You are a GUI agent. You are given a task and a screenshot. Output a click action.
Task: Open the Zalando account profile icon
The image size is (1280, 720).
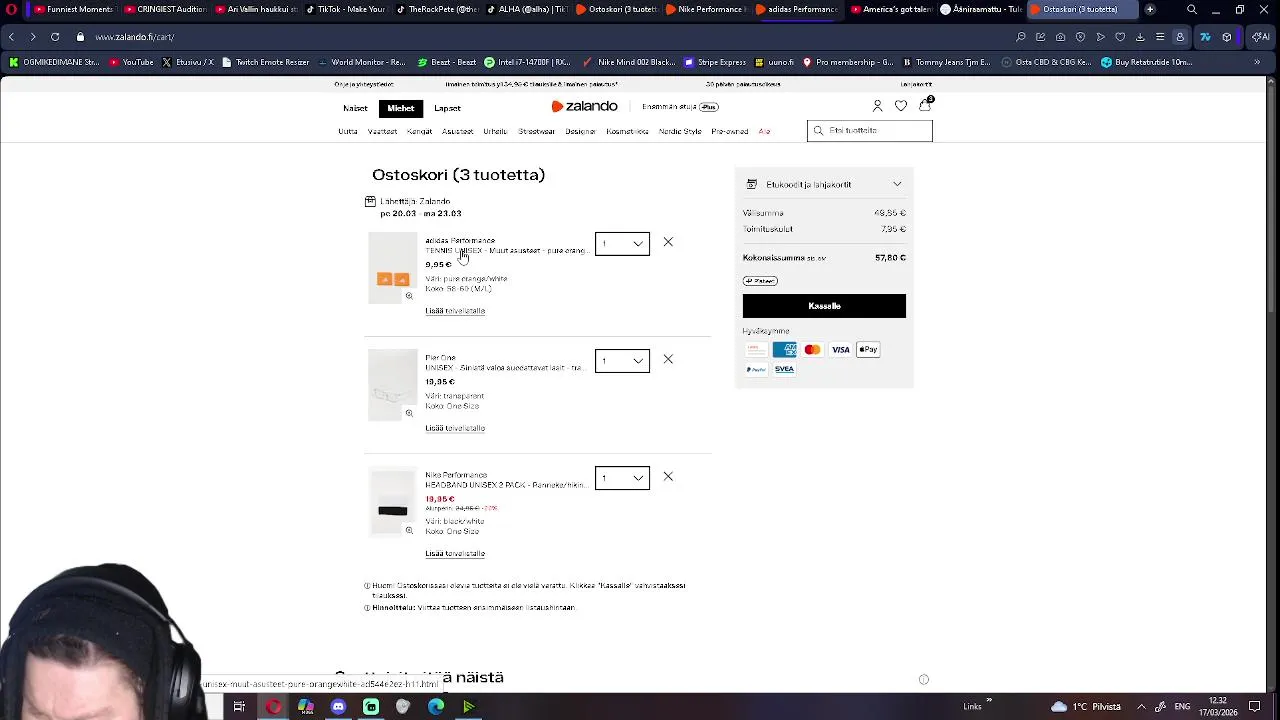point(878,106)
